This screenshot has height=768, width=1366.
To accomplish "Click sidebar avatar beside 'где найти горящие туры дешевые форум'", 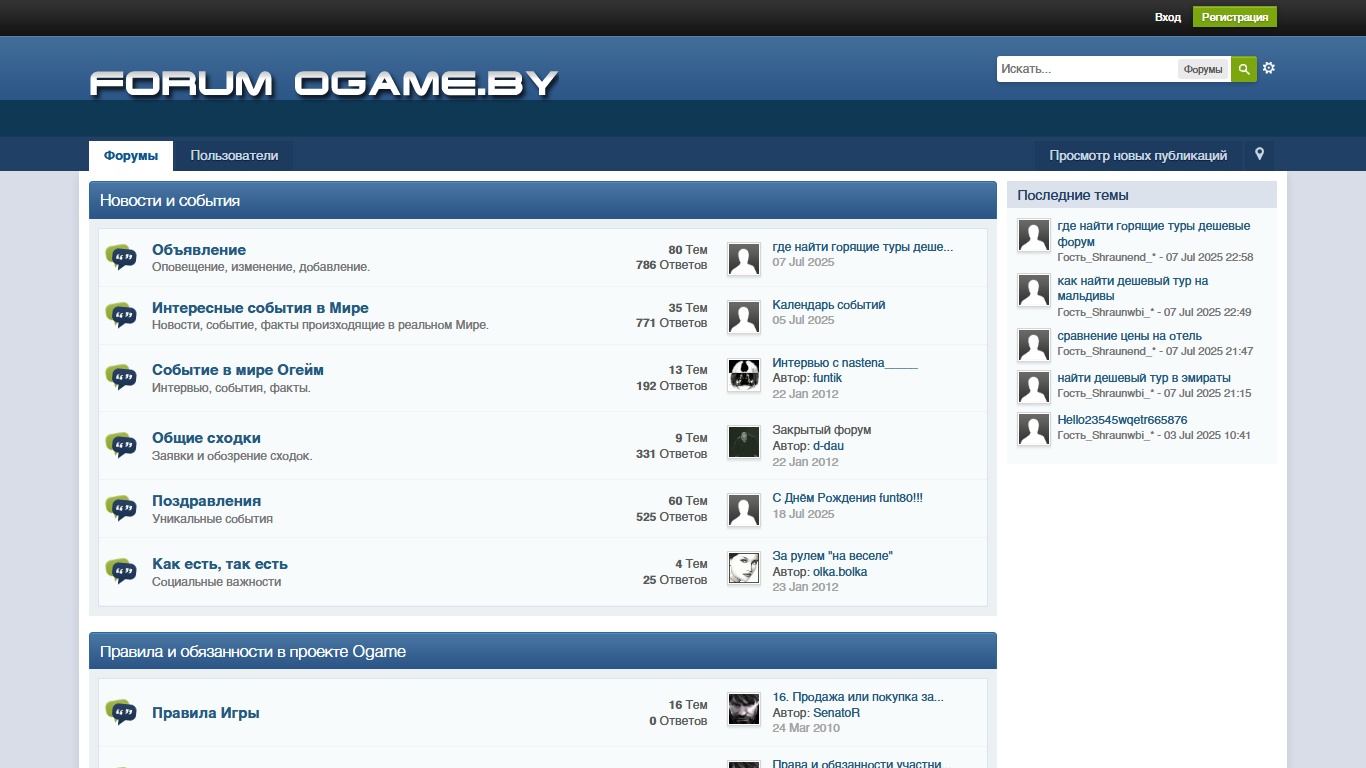I will click(x=1034, y=236).
